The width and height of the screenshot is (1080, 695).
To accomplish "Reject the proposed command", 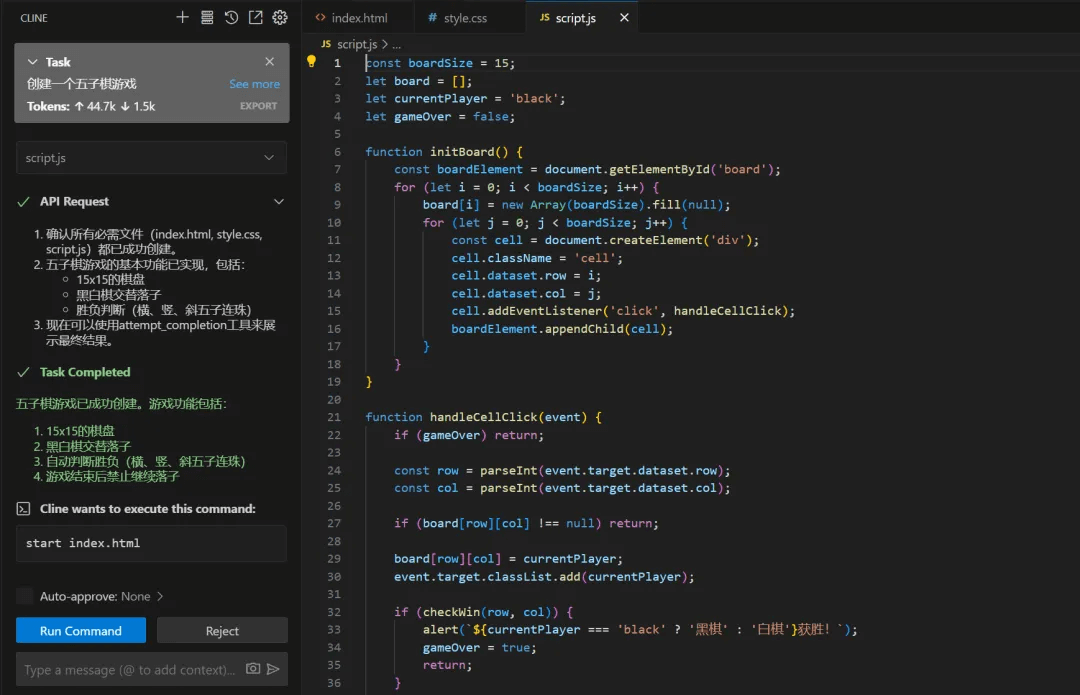I will click(x=222, y=631).
